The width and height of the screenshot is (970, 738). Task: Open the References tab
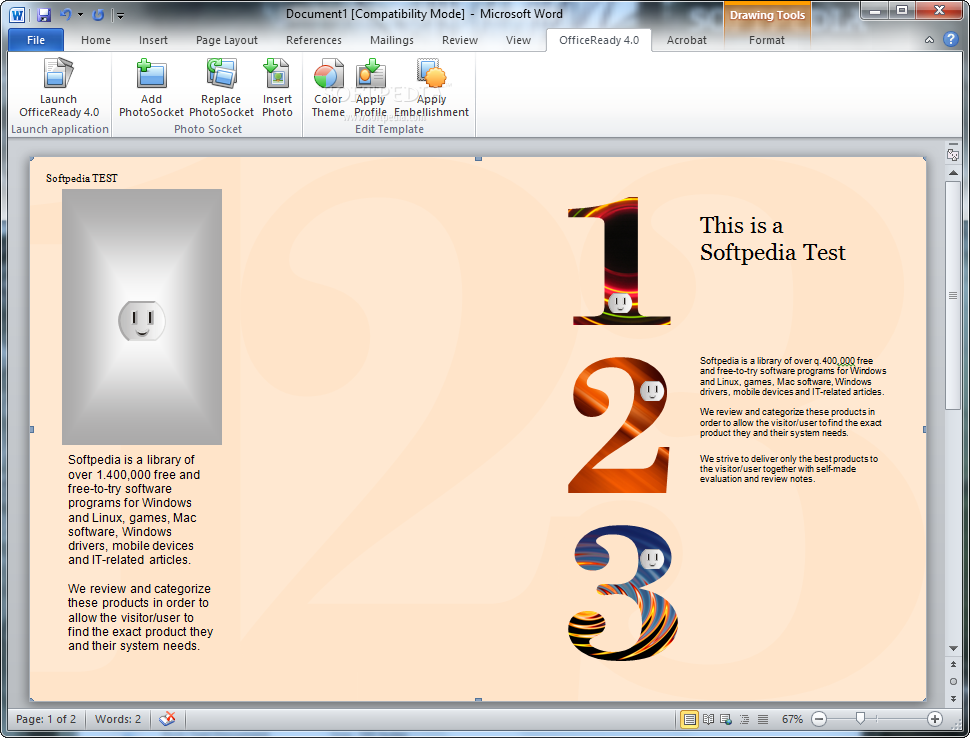[x=314, y=40]
